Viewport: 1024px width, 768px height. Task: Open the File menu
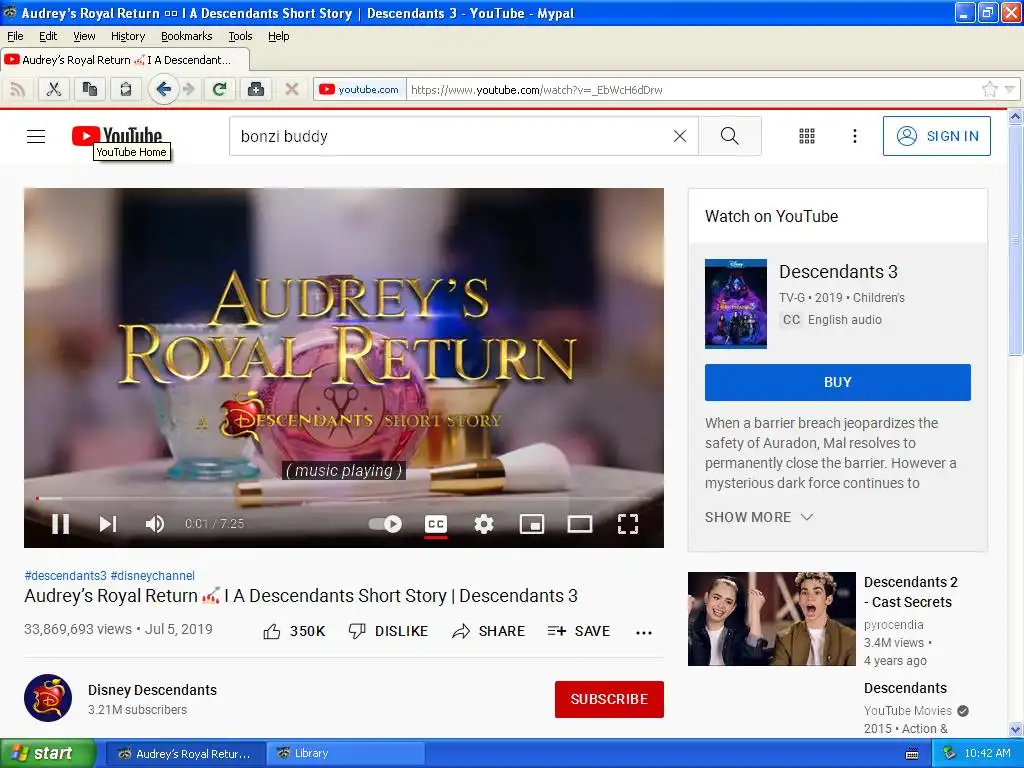pyautogui.click(x=15, y=36)
